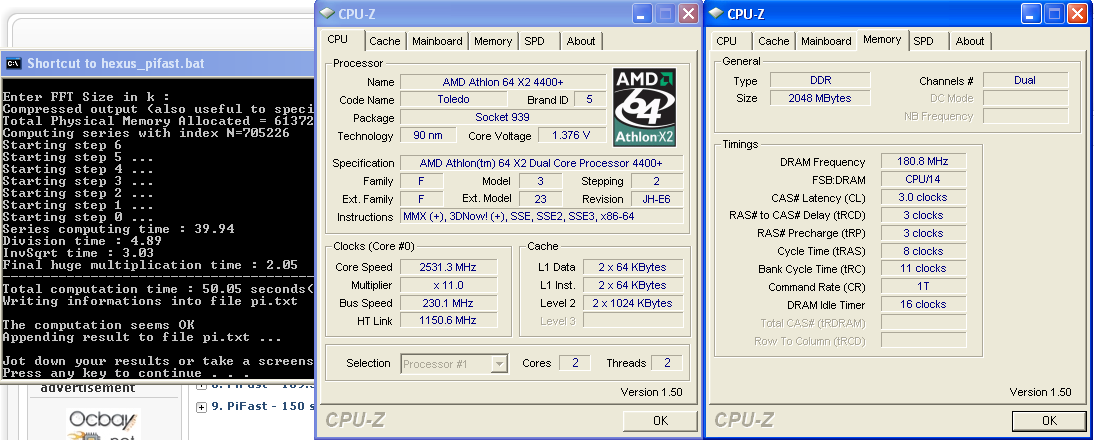
Task: Minimize the left CPU-Z window
Action: [x=643, y=13]
